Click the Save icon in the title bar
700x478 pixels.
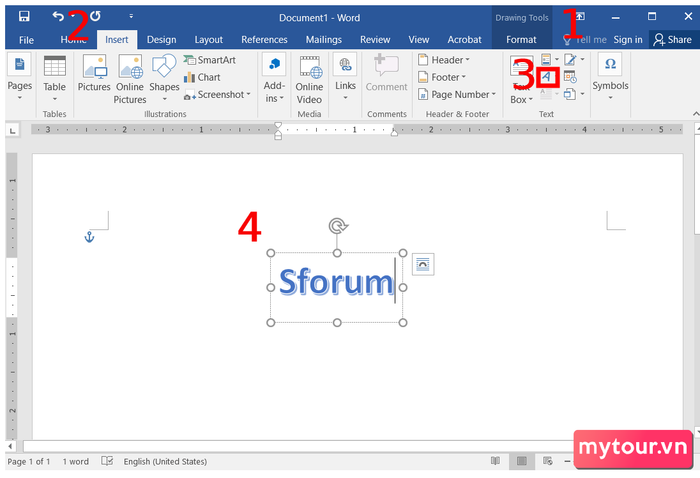pos(24,17)
